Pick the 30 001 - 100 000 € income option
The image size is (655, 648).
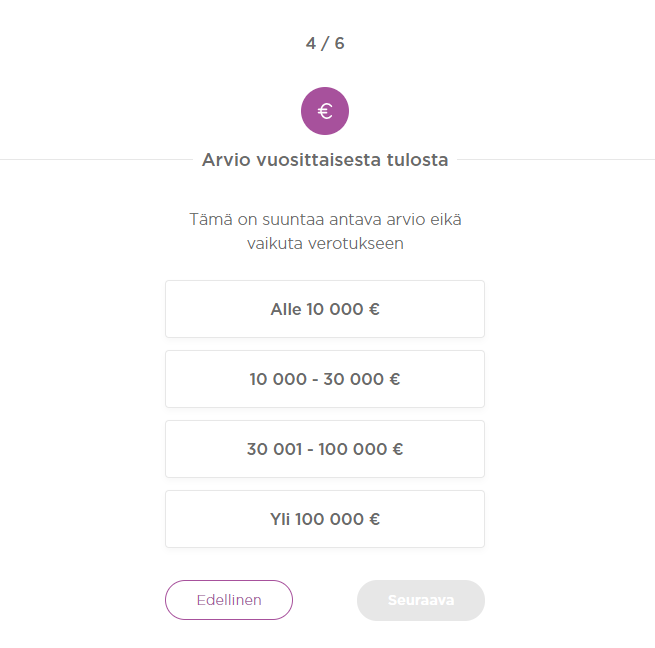click(325, 449)
